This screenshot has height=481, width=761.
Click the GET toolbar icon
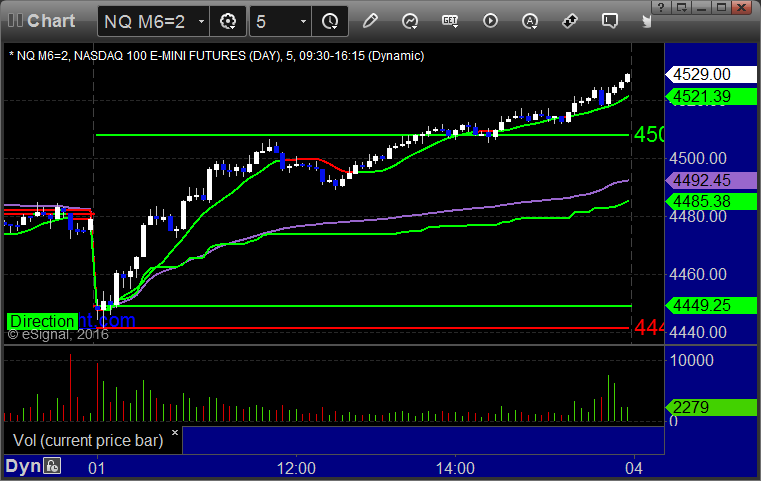click(x=450, y=21)
